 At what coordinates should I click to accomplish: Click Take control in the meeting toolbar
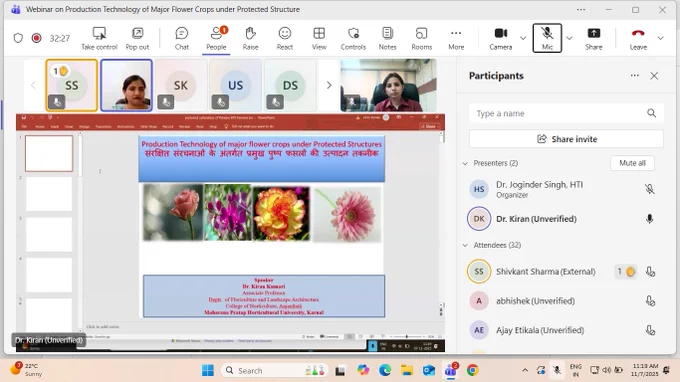click(x=99, y=38)
